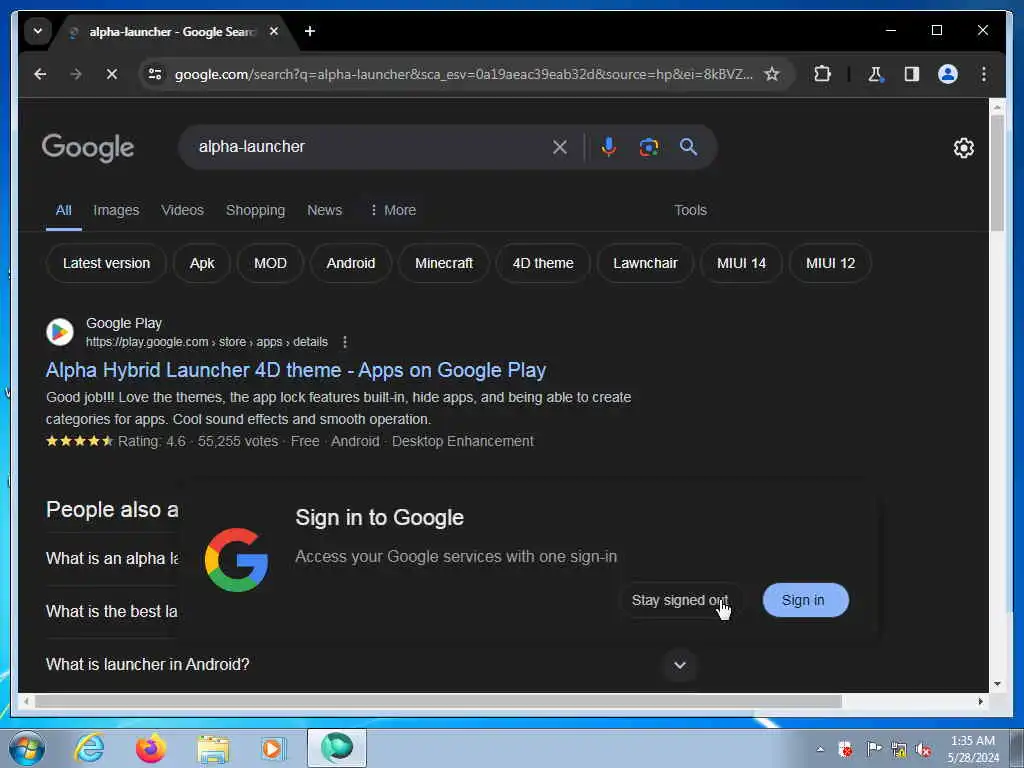Viewport: 1024px width, 768px height.
Task: Choose Stay signed out
Action: point(680,600)
